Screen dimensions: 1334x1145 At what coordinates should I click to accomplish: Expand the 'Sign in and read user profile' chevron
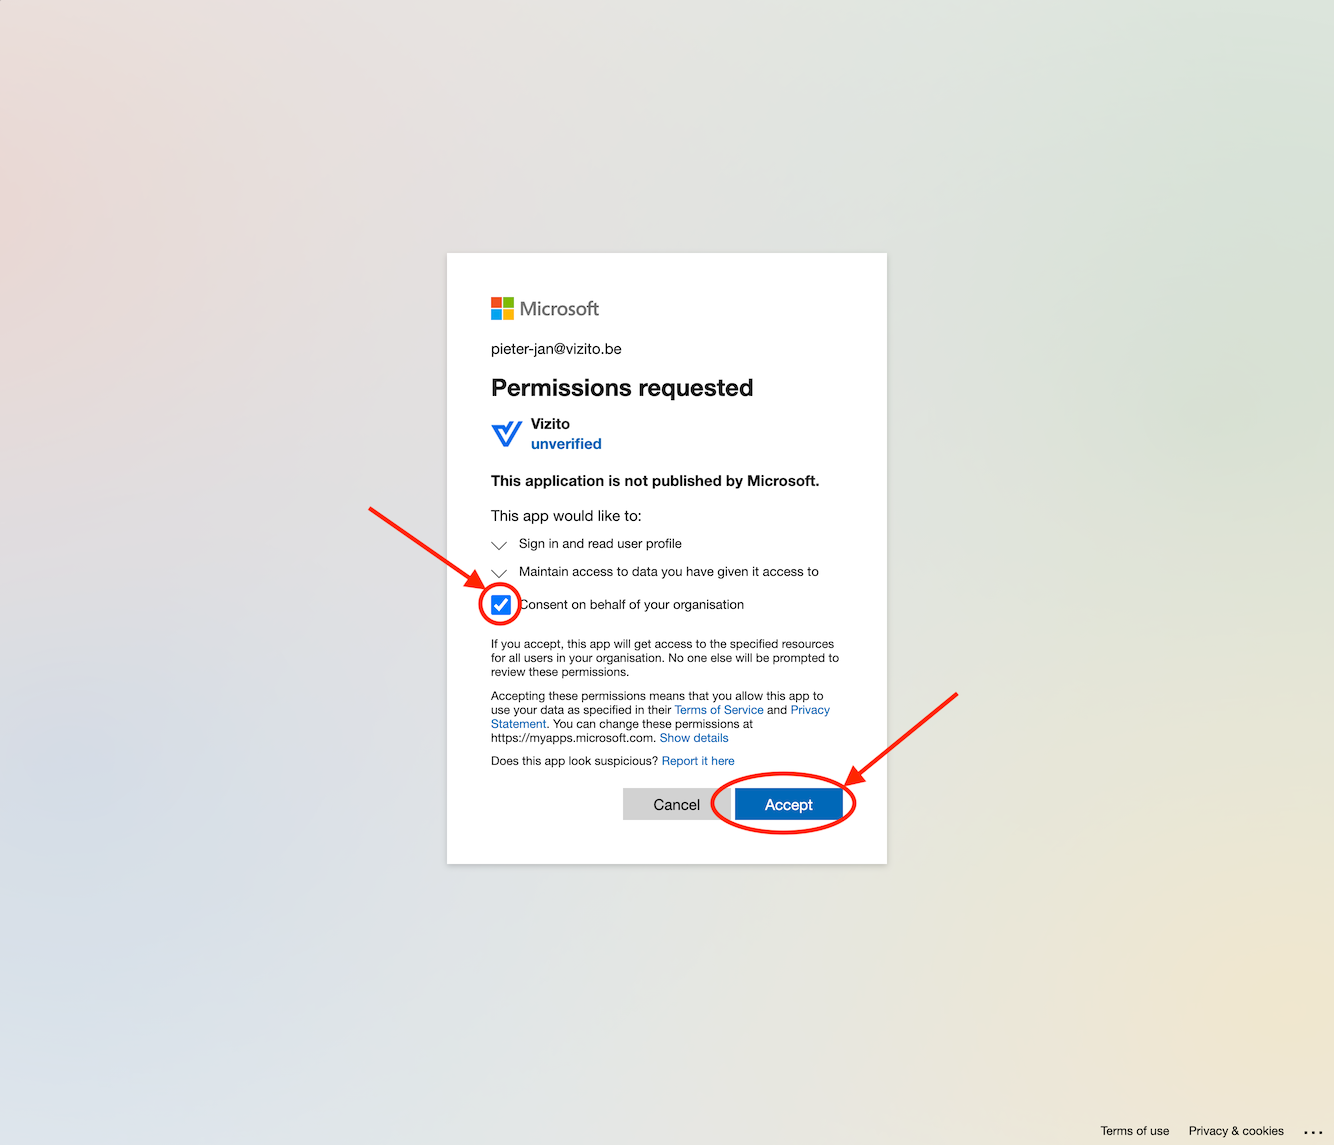(499, 545)
